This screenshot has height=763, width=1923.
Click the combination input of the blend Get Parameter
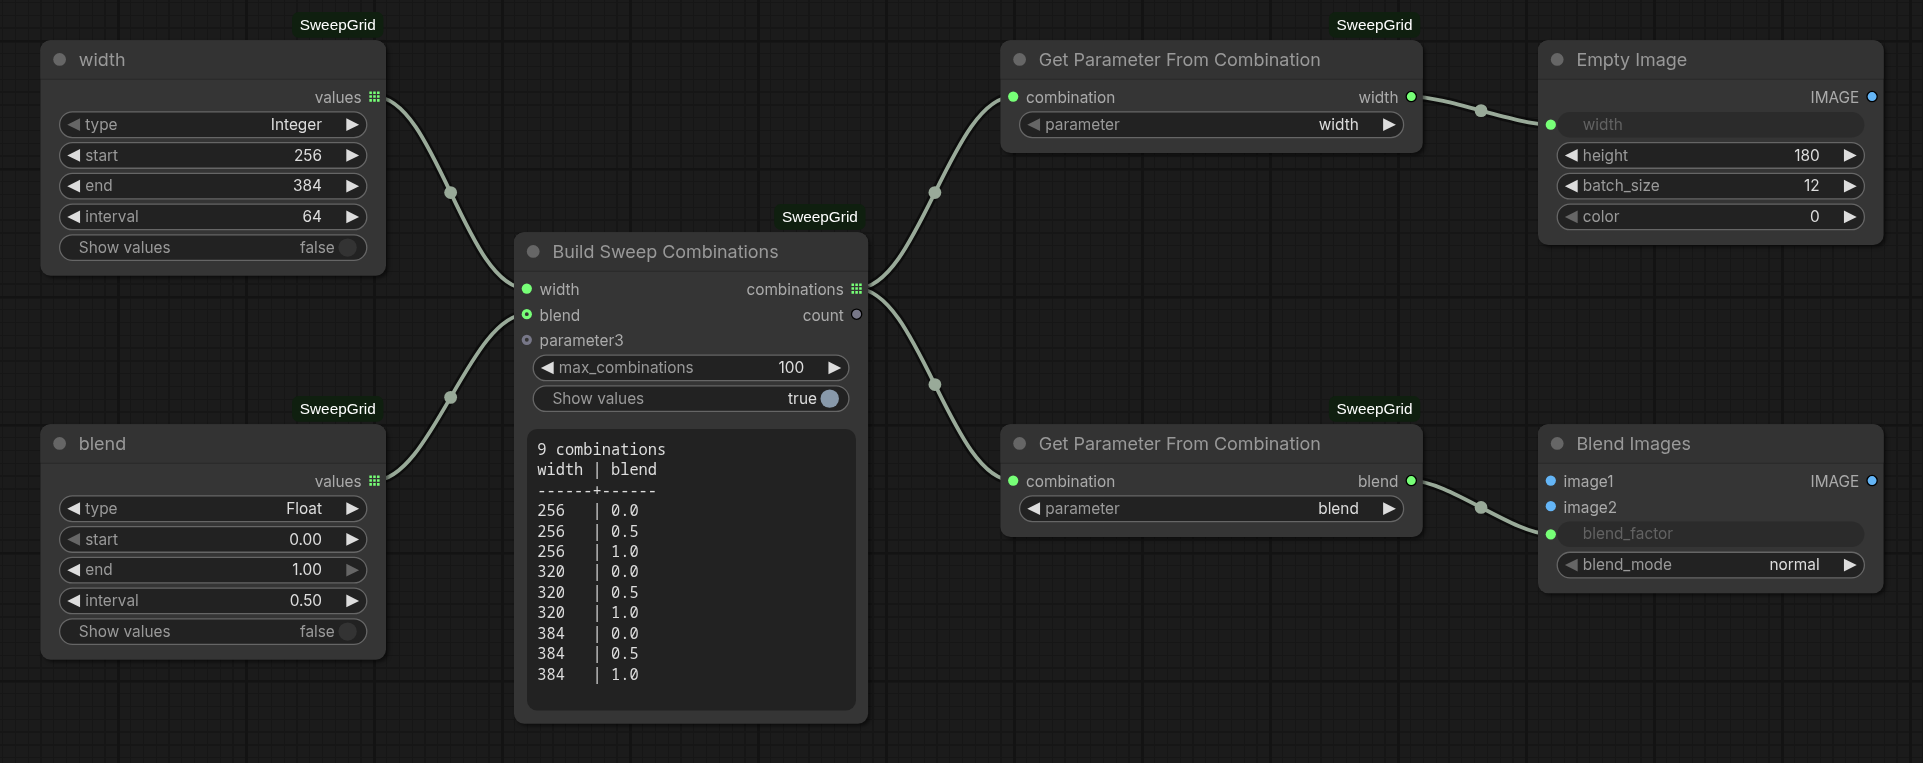coord(1014,481)
